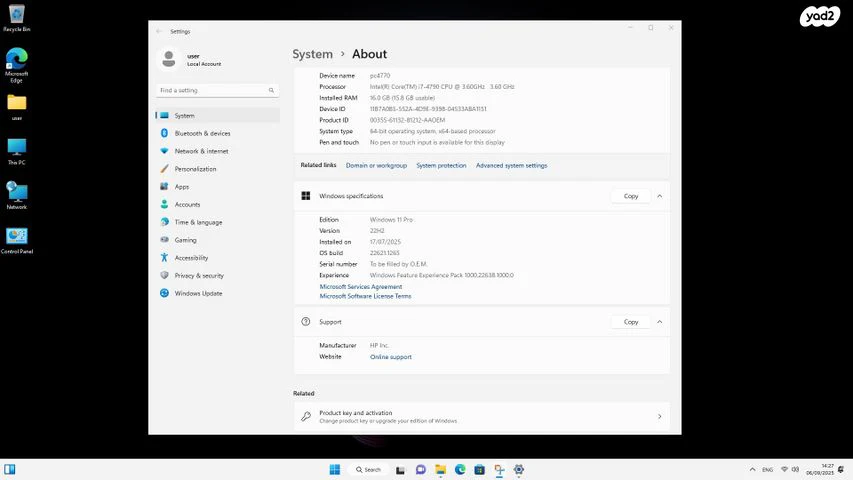Screen dimensions: 853x480
Task: Go back with the Settings back arrow
Action: point(159,32)
